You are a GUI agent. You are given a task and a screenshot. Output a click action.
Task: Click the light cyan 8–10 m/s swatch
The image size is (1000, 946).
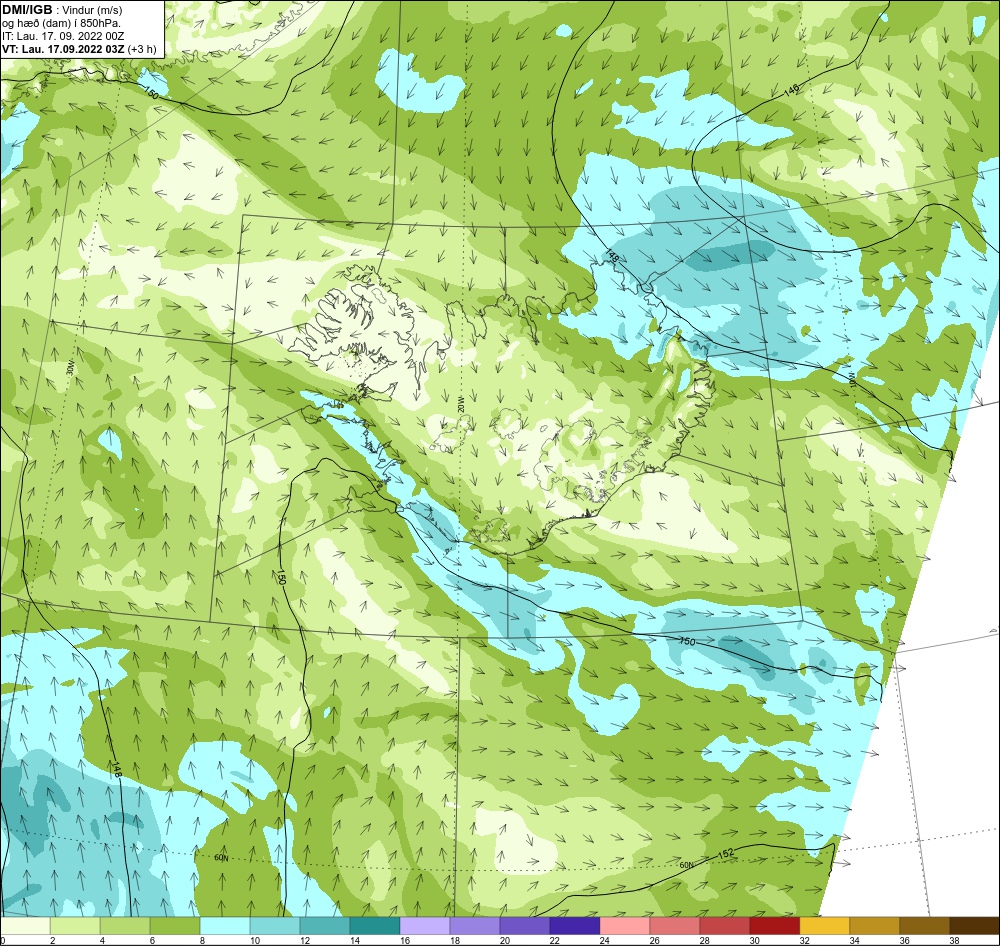click(225, 926)
